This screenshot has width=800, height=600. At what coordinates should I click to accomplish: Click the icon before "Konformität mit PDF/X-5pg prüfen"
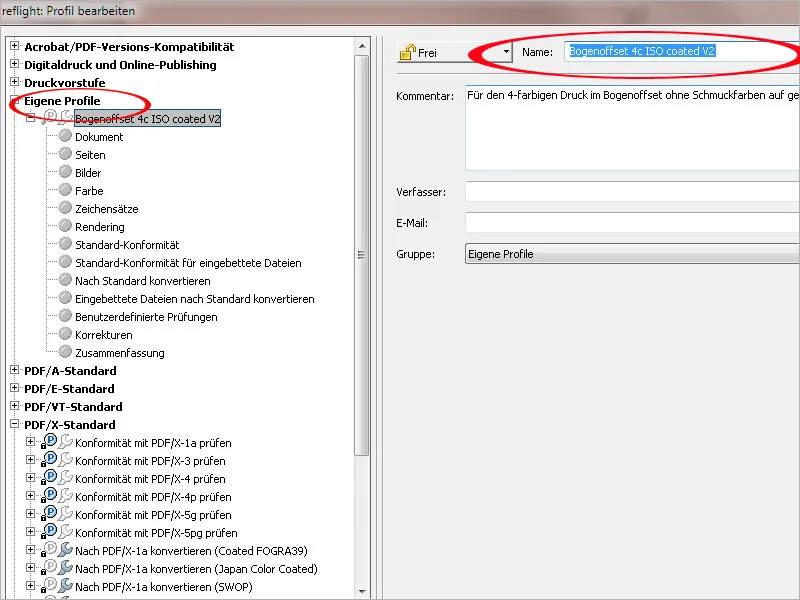49,533
